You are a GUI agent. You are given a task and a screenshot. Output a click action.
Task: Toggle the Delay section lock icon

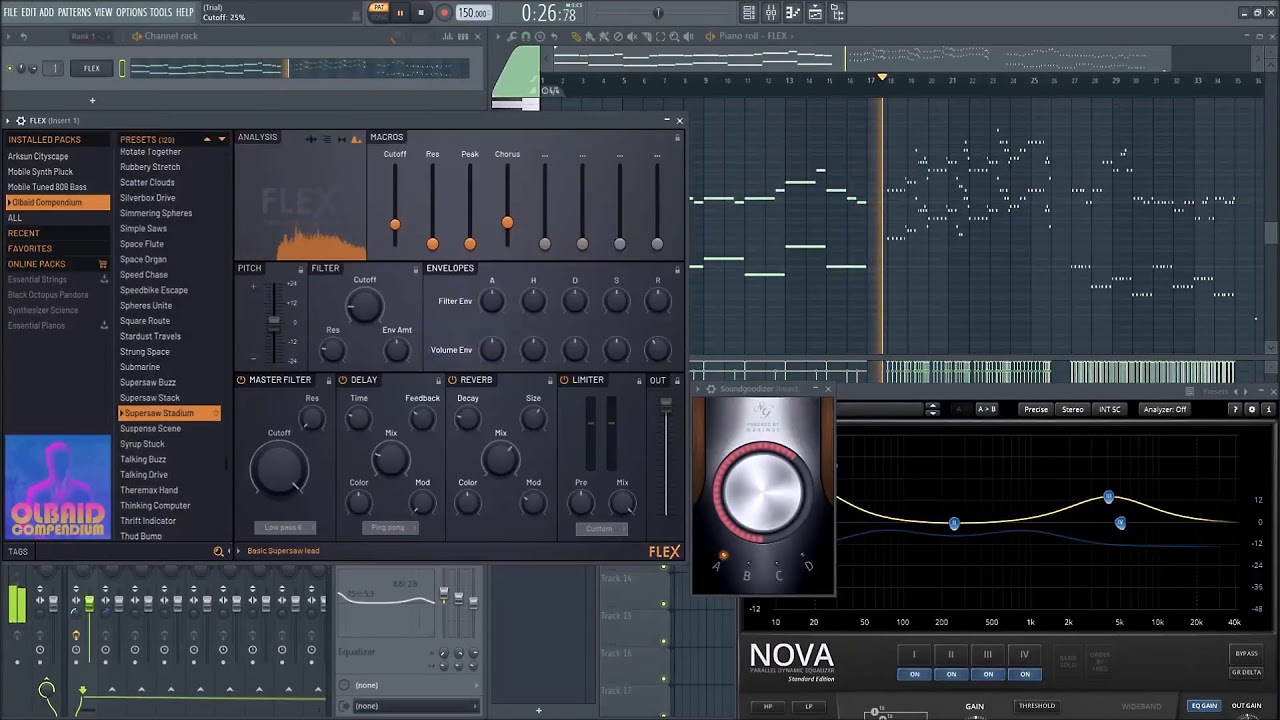(x=438, y=381)
